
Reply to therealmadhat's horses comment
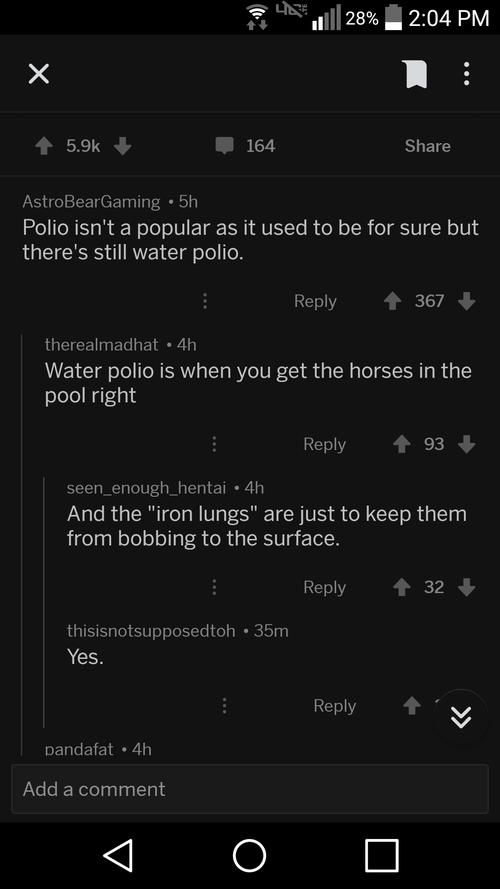pyautogui.click(x=324, y=444)
